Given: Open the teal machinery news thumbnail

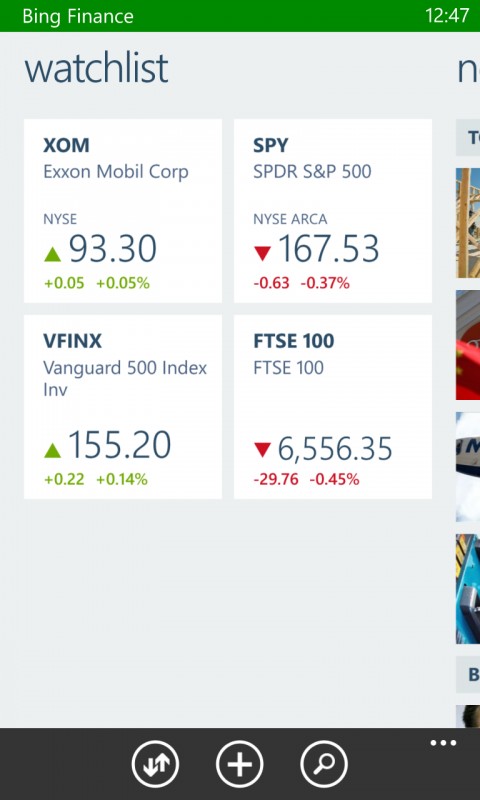Looking at the screenshot, I should pyautogui.click(x=468, y=589).
